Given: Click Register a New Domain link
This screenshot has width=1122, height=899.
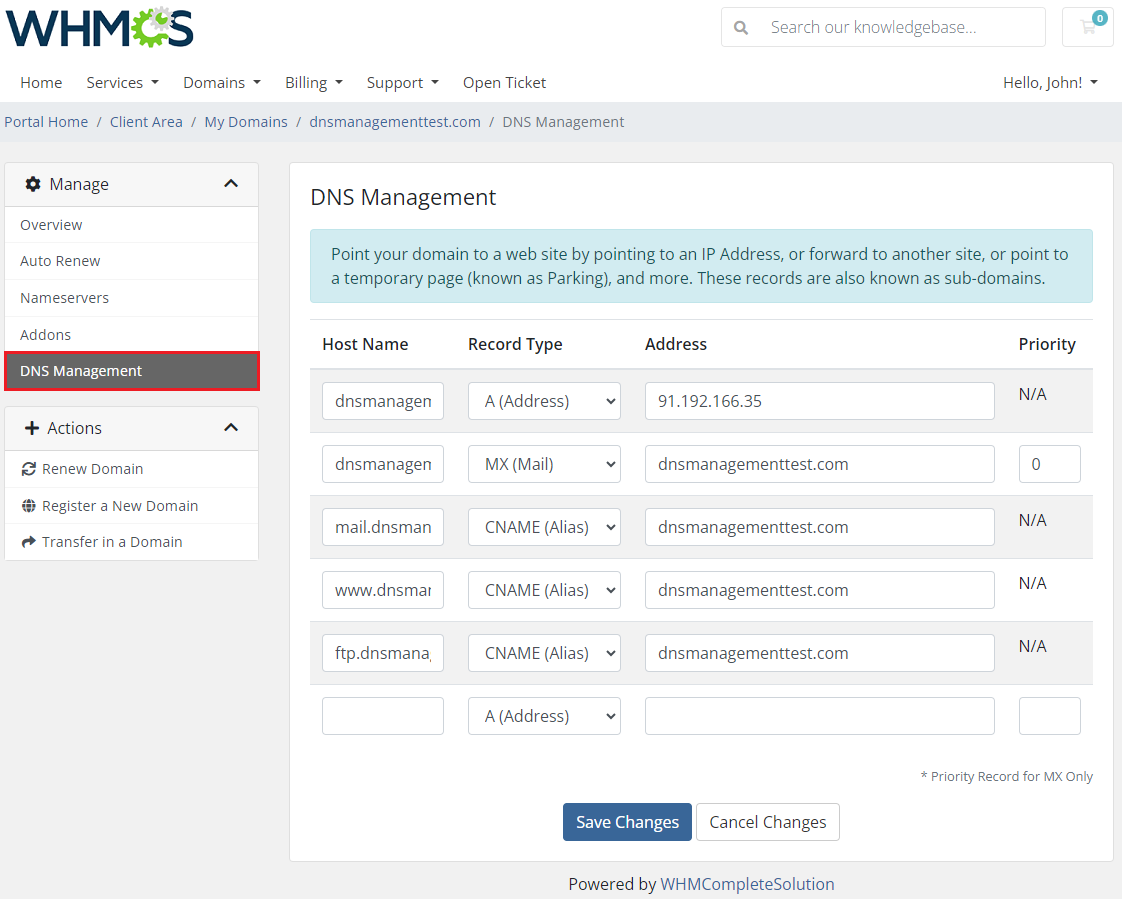Looking at the screenshot, I should [x=132, y=506].
